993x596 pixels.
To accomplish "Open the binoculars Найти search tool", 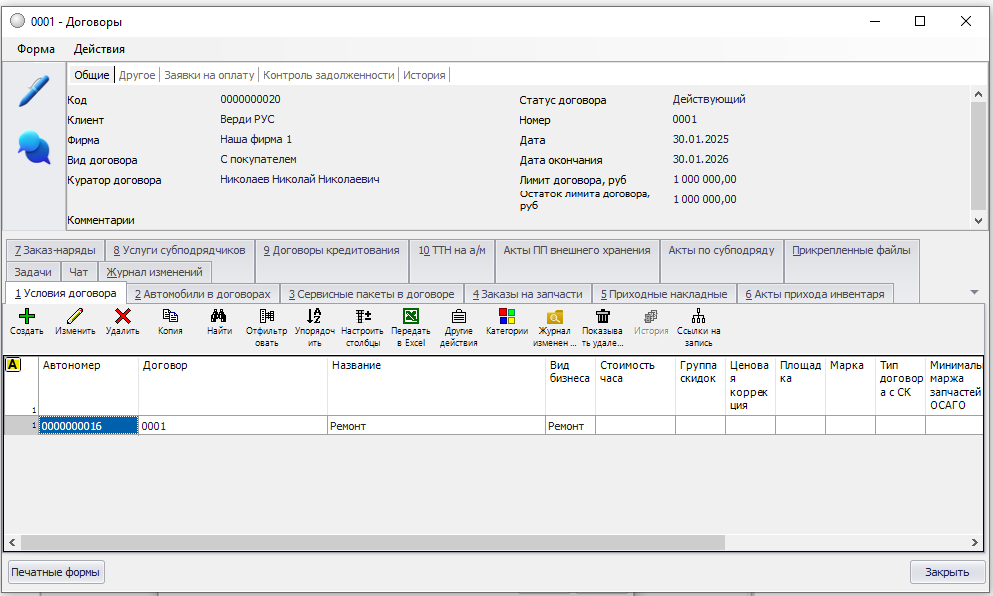I will (x=219, y=317).
